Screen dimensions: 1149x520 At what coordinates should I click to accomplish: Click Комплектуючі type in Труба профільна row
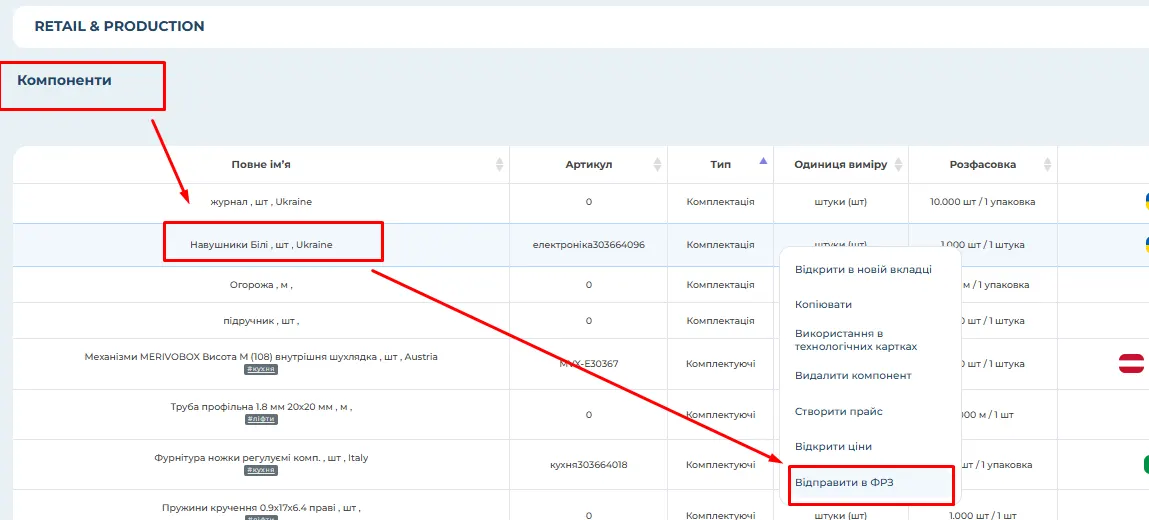[720, 415]
